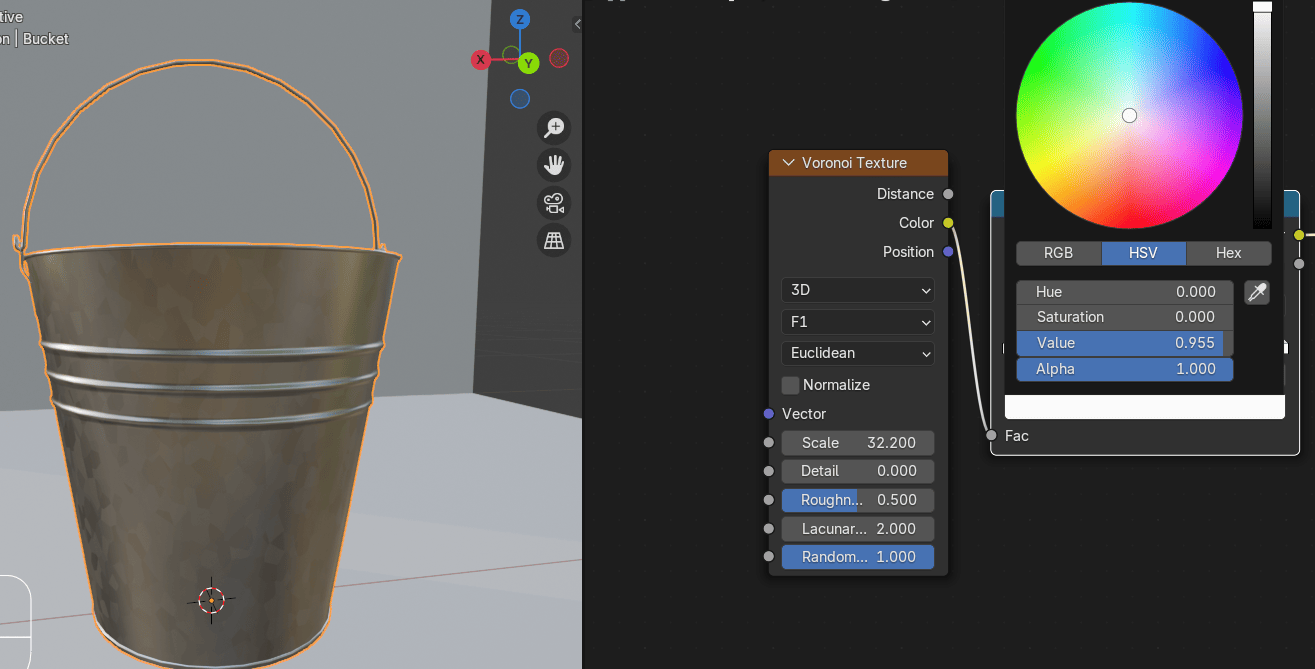1315x669 pixels.
Task: Select the HSV color mode tab
Action: [1143, 253]
